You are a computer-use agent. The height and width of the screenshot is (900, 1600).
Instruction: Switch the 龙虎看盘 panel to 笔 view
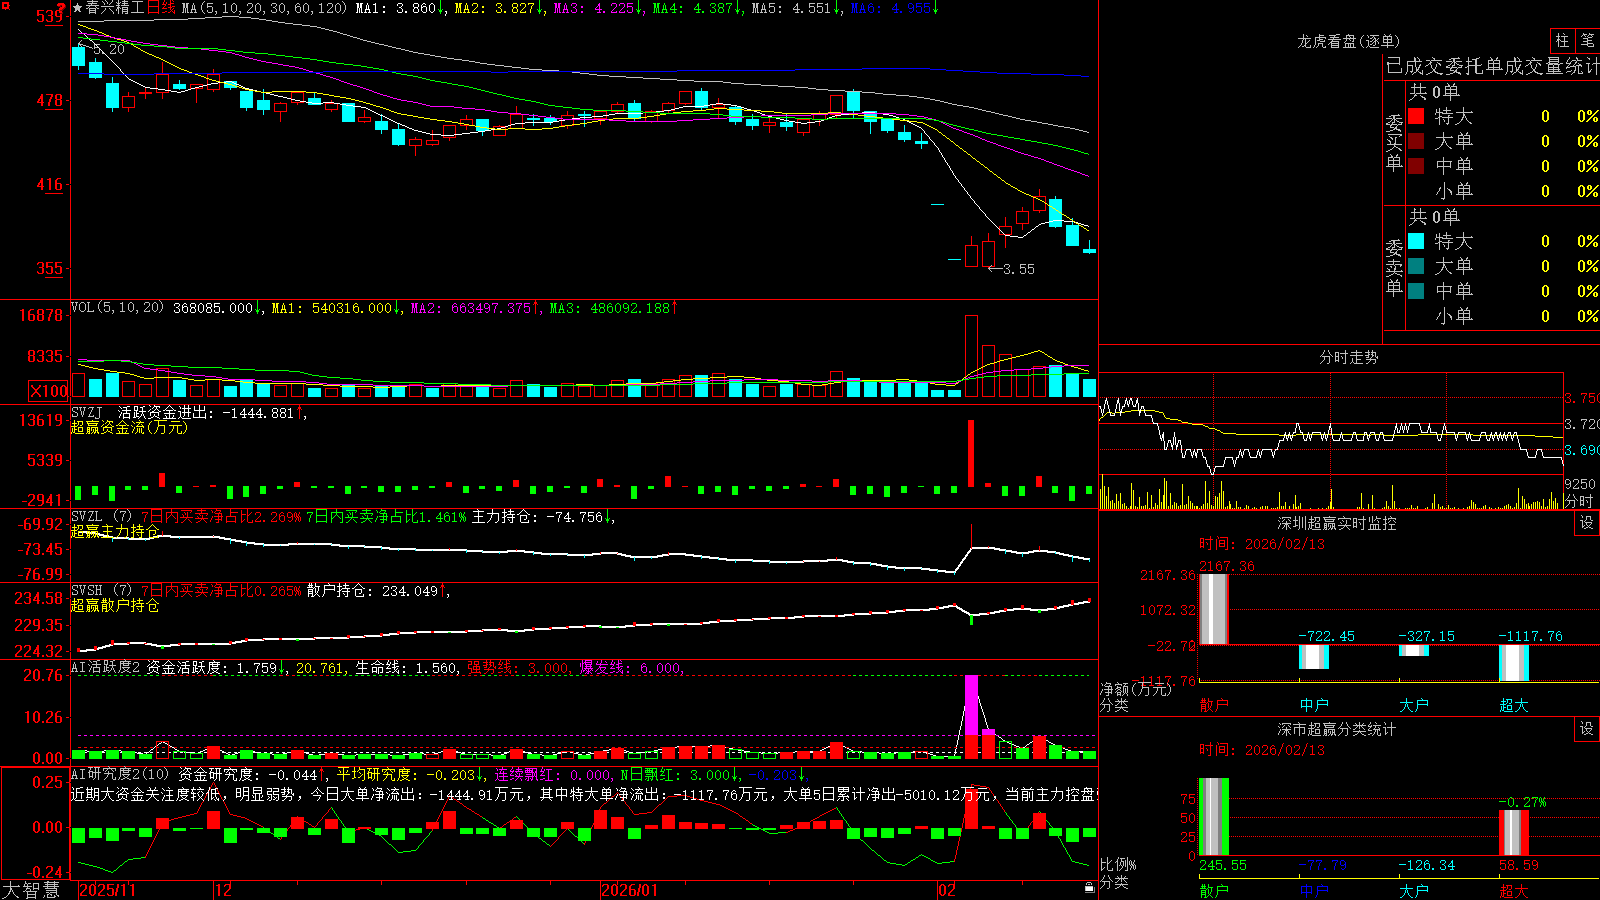[x=1587, y=40]
